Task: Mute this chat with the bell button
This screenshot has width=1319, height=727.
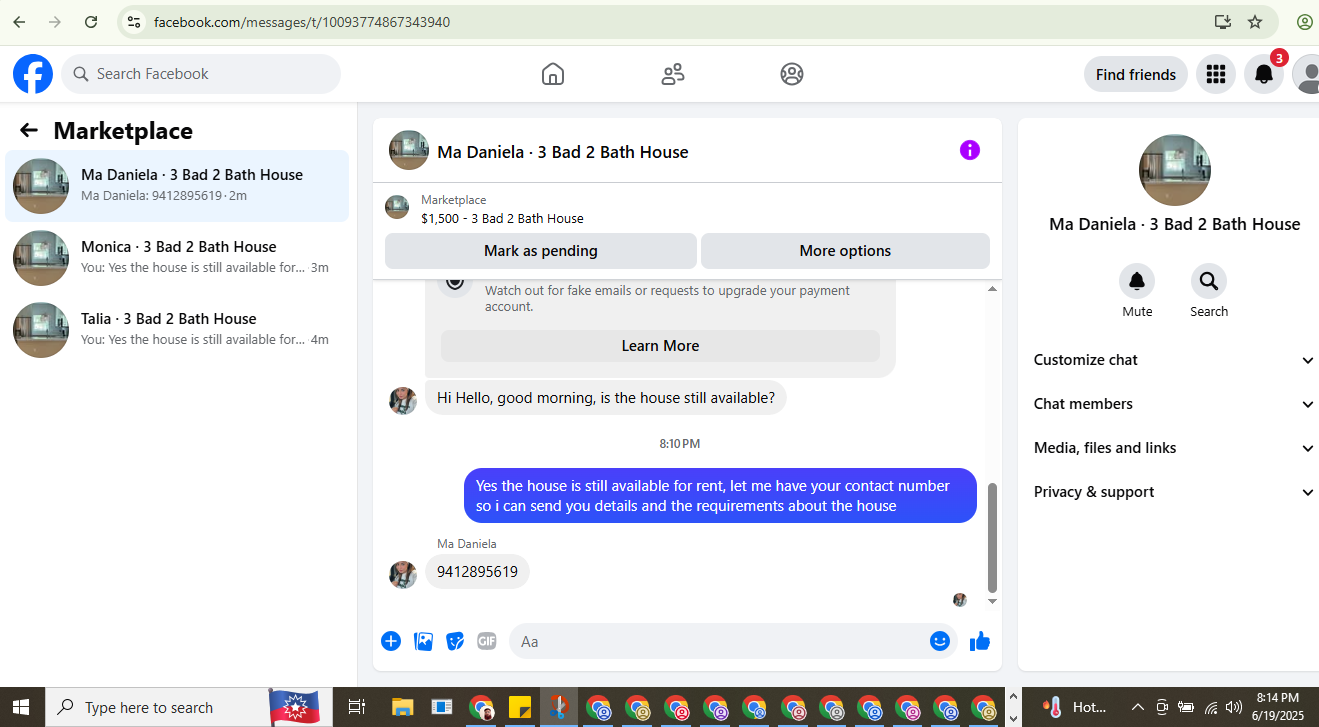Action: pyautogui.click(x=1137, y=281)
